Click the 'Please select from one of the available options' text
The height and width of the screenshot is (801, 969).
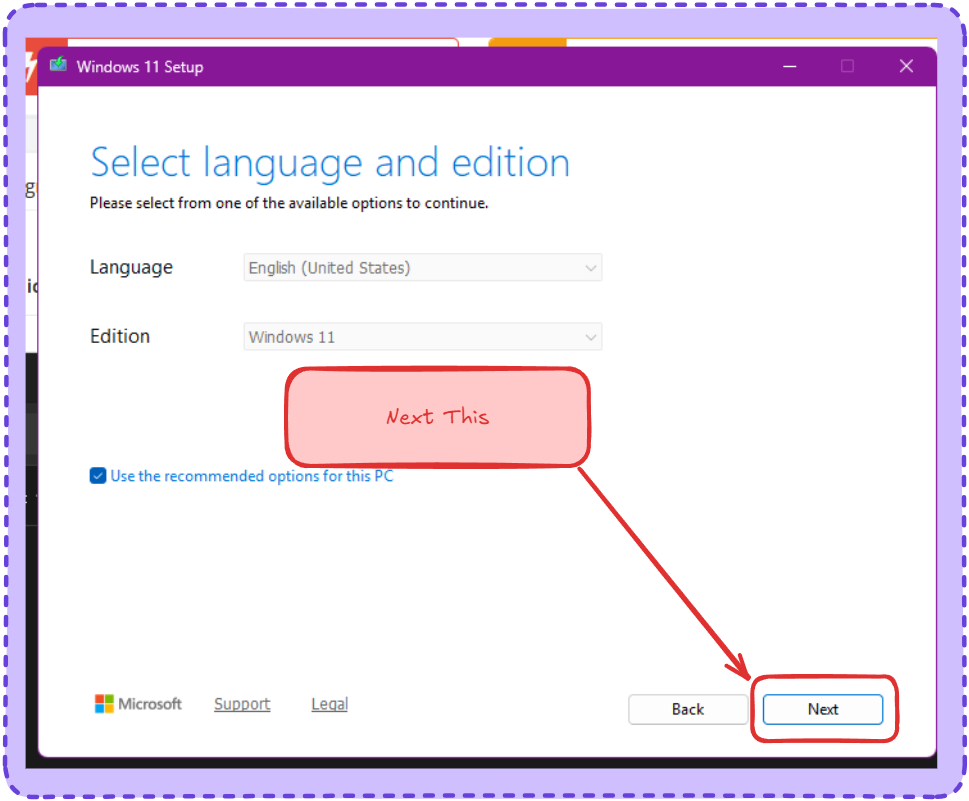point(289,203)
